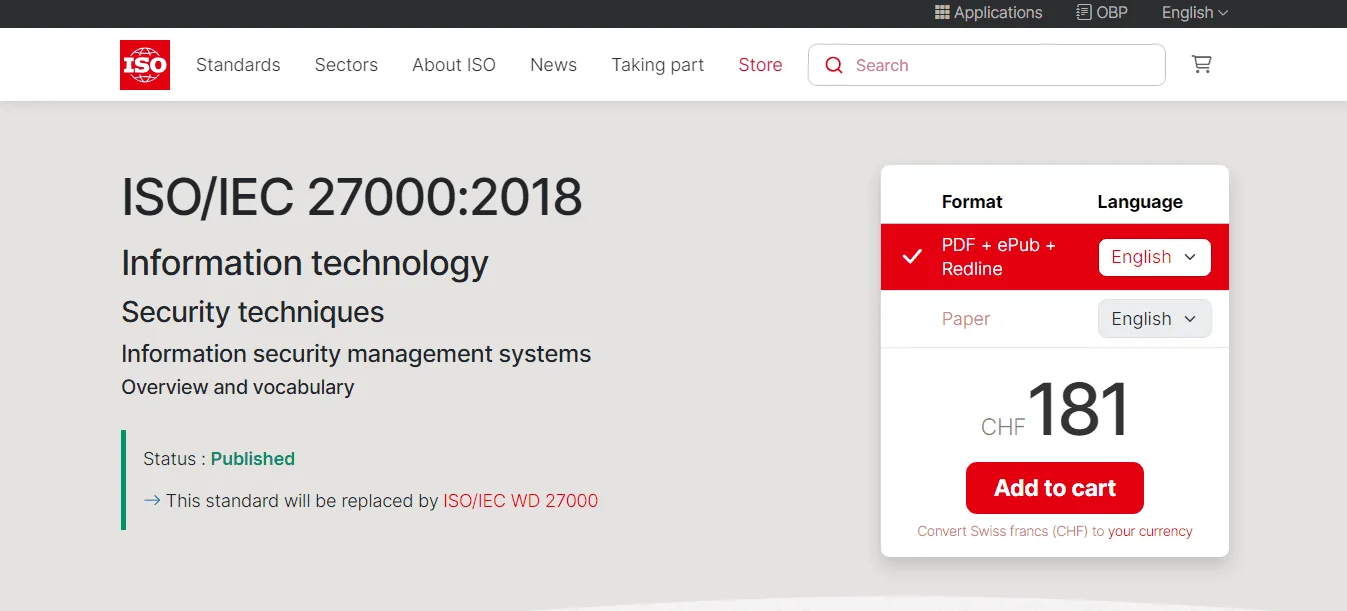Open the Standards menu
Viewport: 1347px width, 611px height.
[238, 65]
